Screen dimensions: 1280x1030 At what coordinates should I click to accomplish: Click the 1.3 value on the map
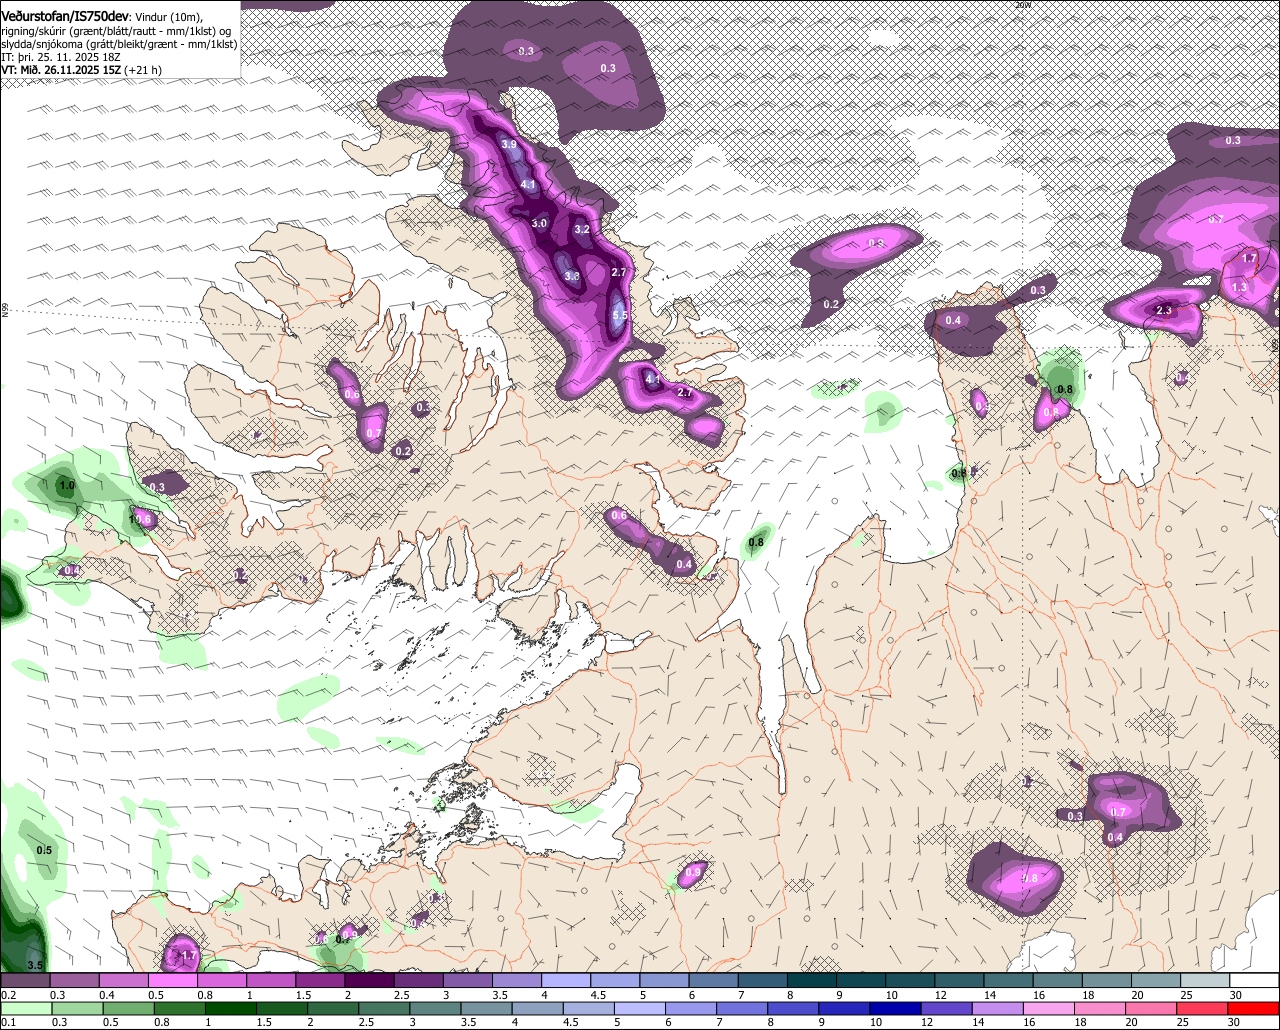[1240, 287]
